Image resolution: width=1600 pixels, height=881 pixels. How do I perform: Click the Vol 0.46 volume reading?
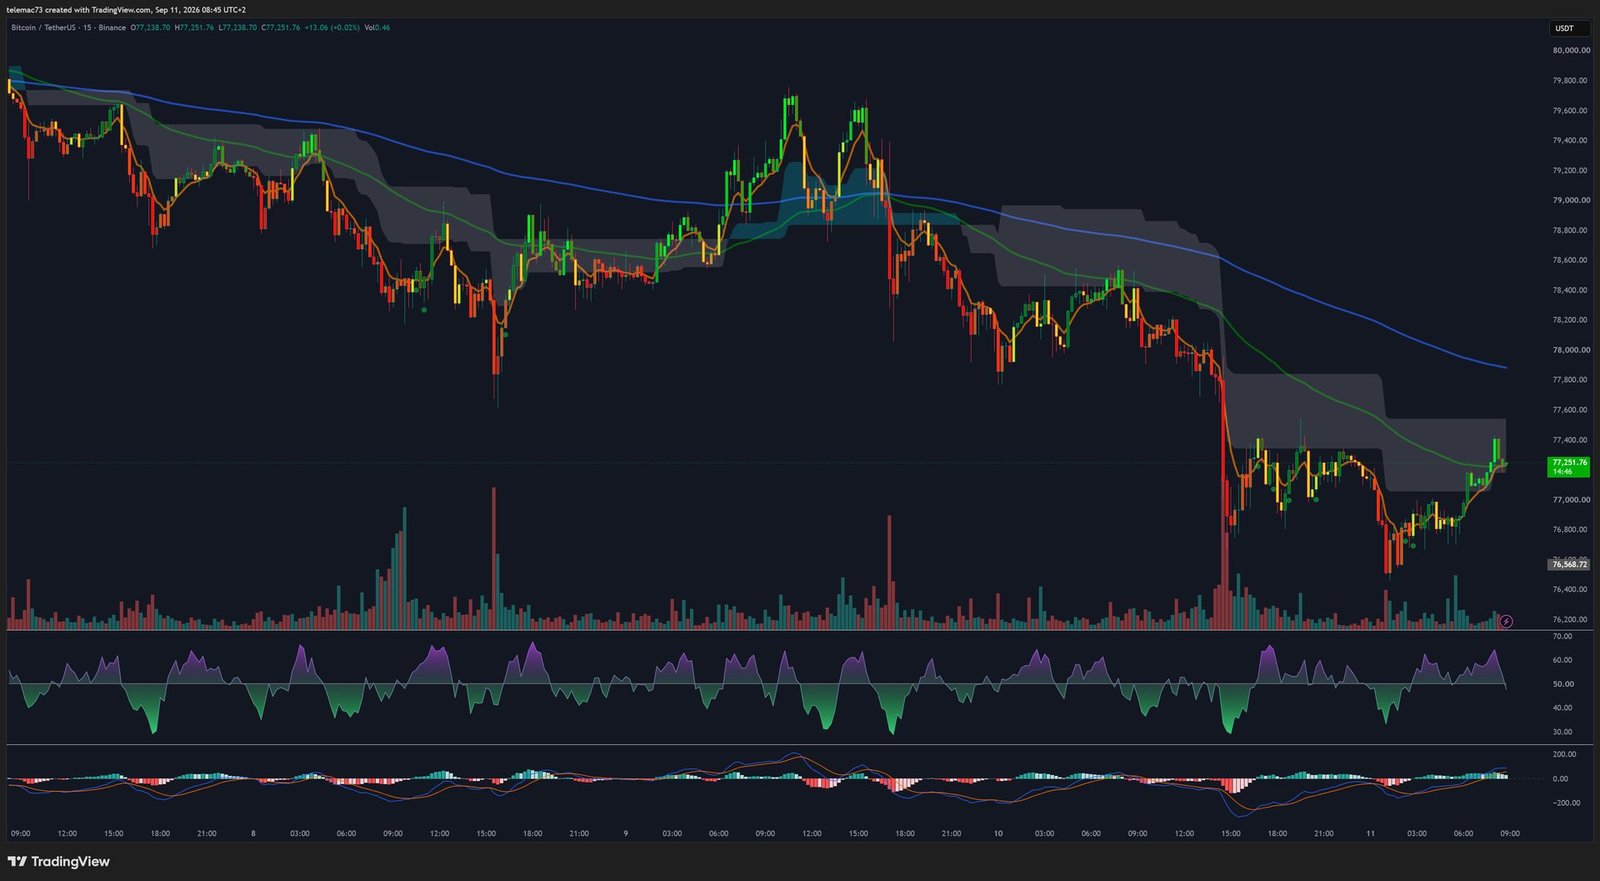[x=377, y=28]
